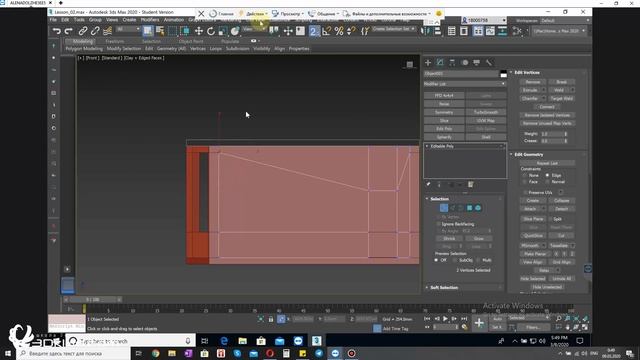Image resolution: width=640 pixels, height=360 pixels.
Task: Enable the Split checkbox beside Slice Plane
Action: coord(550,219)
